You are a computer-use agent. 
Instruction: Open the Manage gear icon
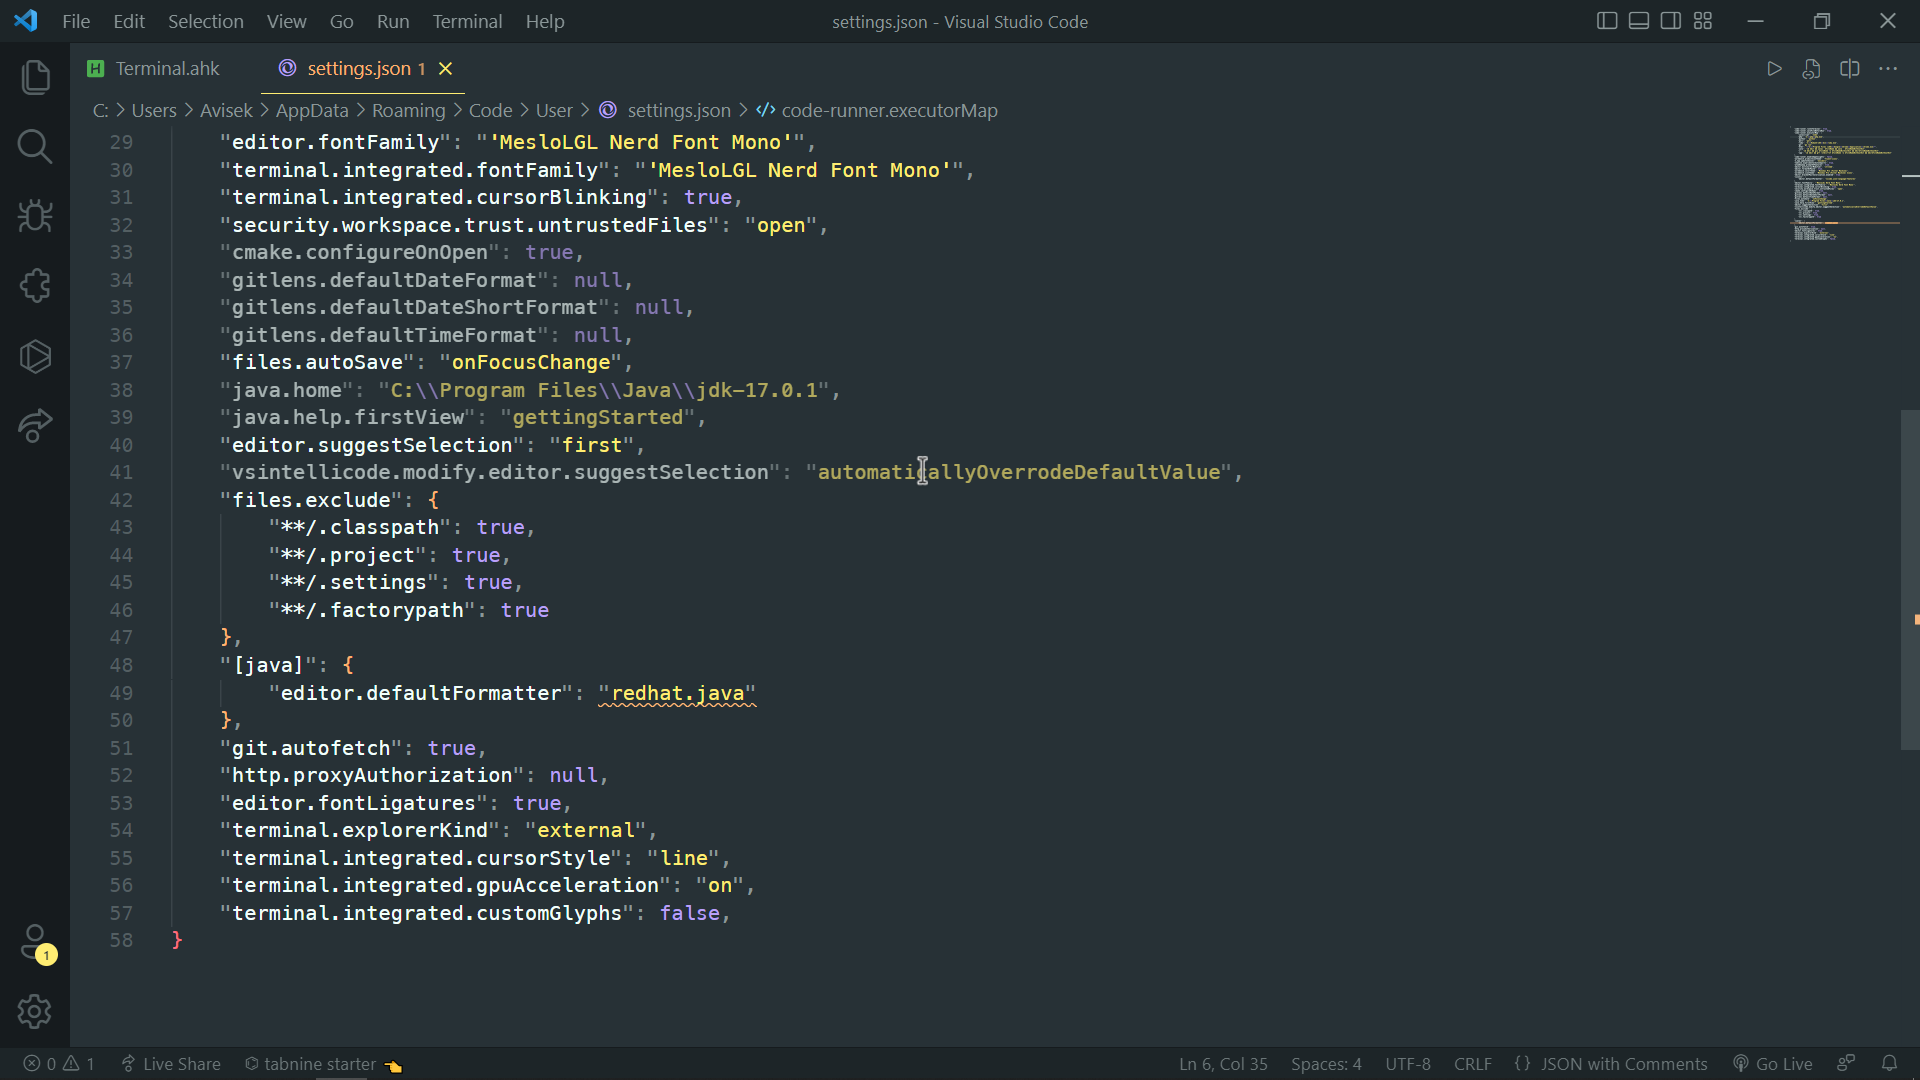(35, 1011)
